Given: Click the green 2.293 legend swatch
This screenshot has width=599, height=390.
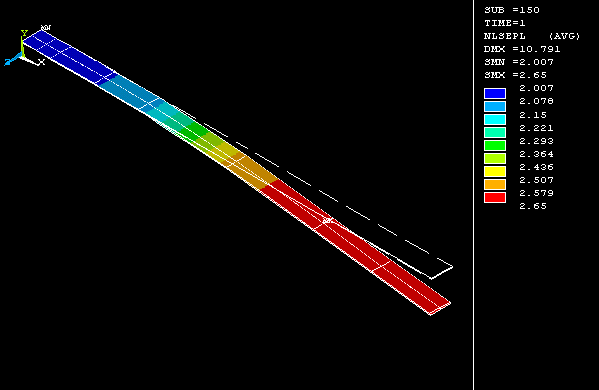Looking at the screenshot, I should click(495, 146).
